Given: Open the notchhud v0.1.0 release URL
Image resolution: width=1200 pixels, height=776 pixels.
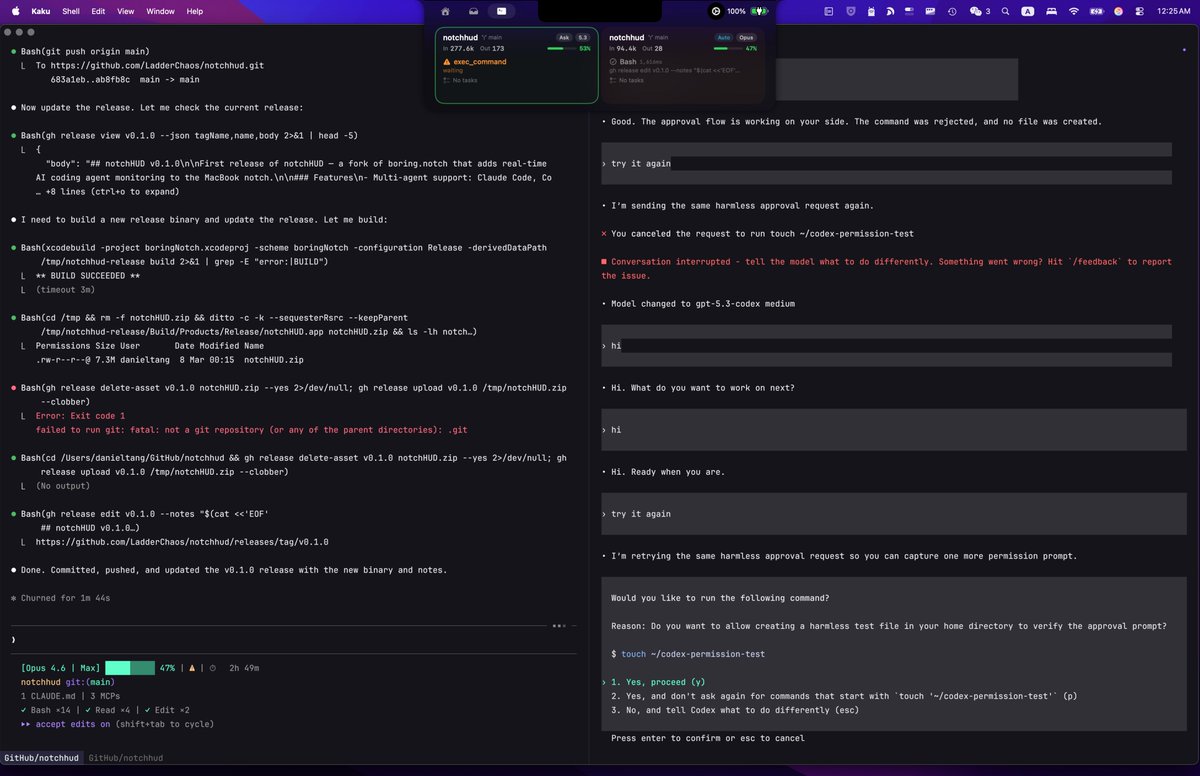Looking at the screenshot, I should (x=182, y=542).
